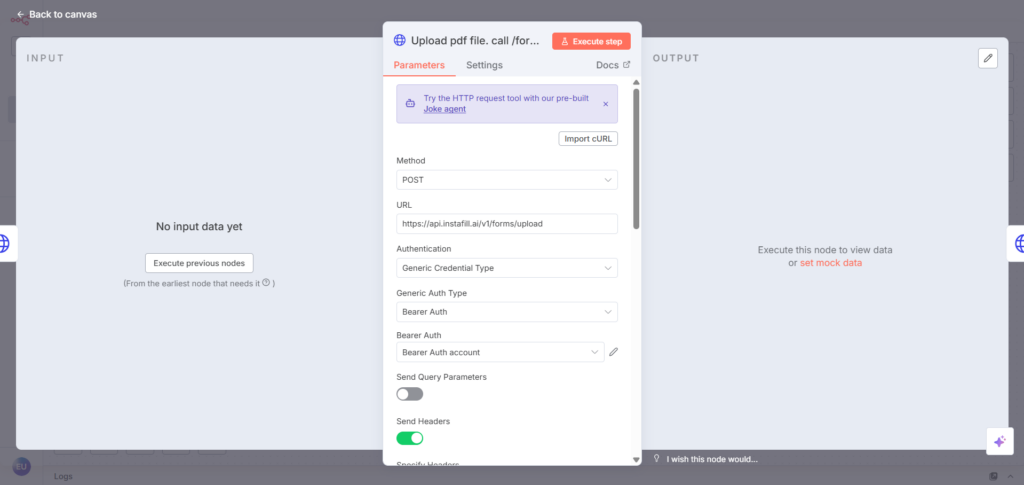Viewport: 1024px width, 485px height.
Task: Click the Execute step button
Action: (x=591, y=41)
